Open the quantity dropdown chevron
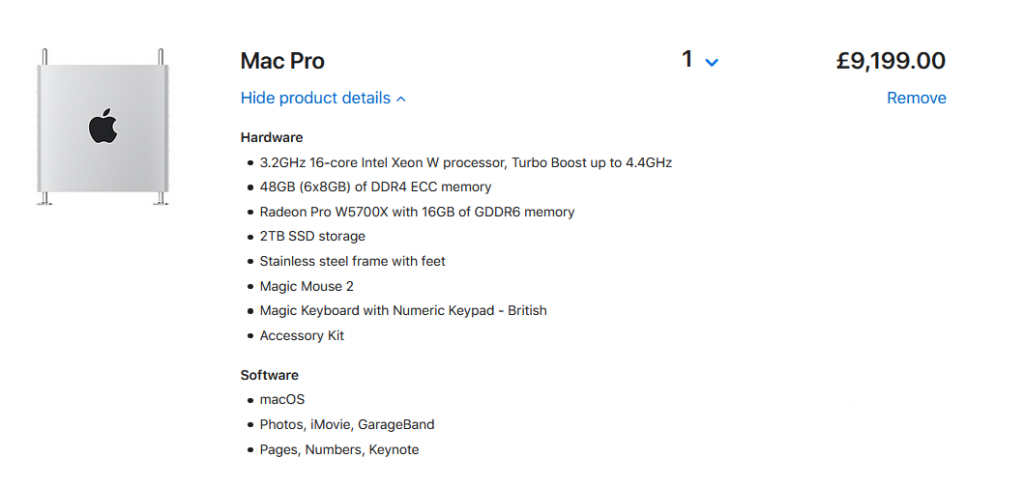1024x487 pixels. click(712, 63)
